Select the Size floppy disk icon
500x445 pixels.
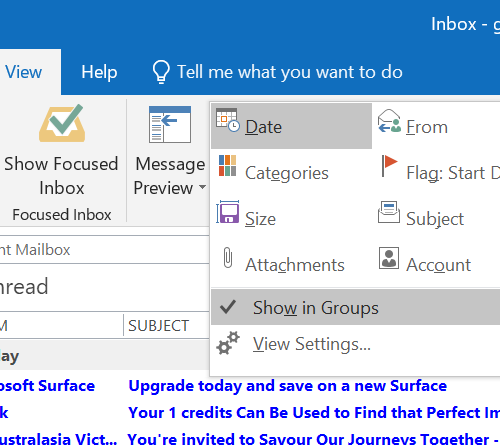coord(227,212)
